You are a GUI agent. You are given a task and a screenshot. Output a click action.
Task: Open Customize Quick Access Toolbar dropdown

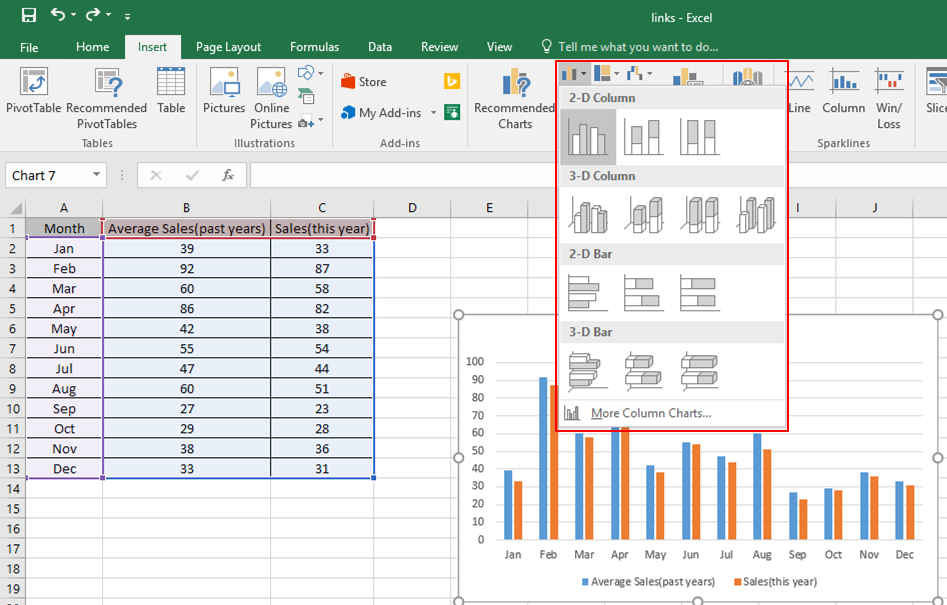[x=127, y=17]
